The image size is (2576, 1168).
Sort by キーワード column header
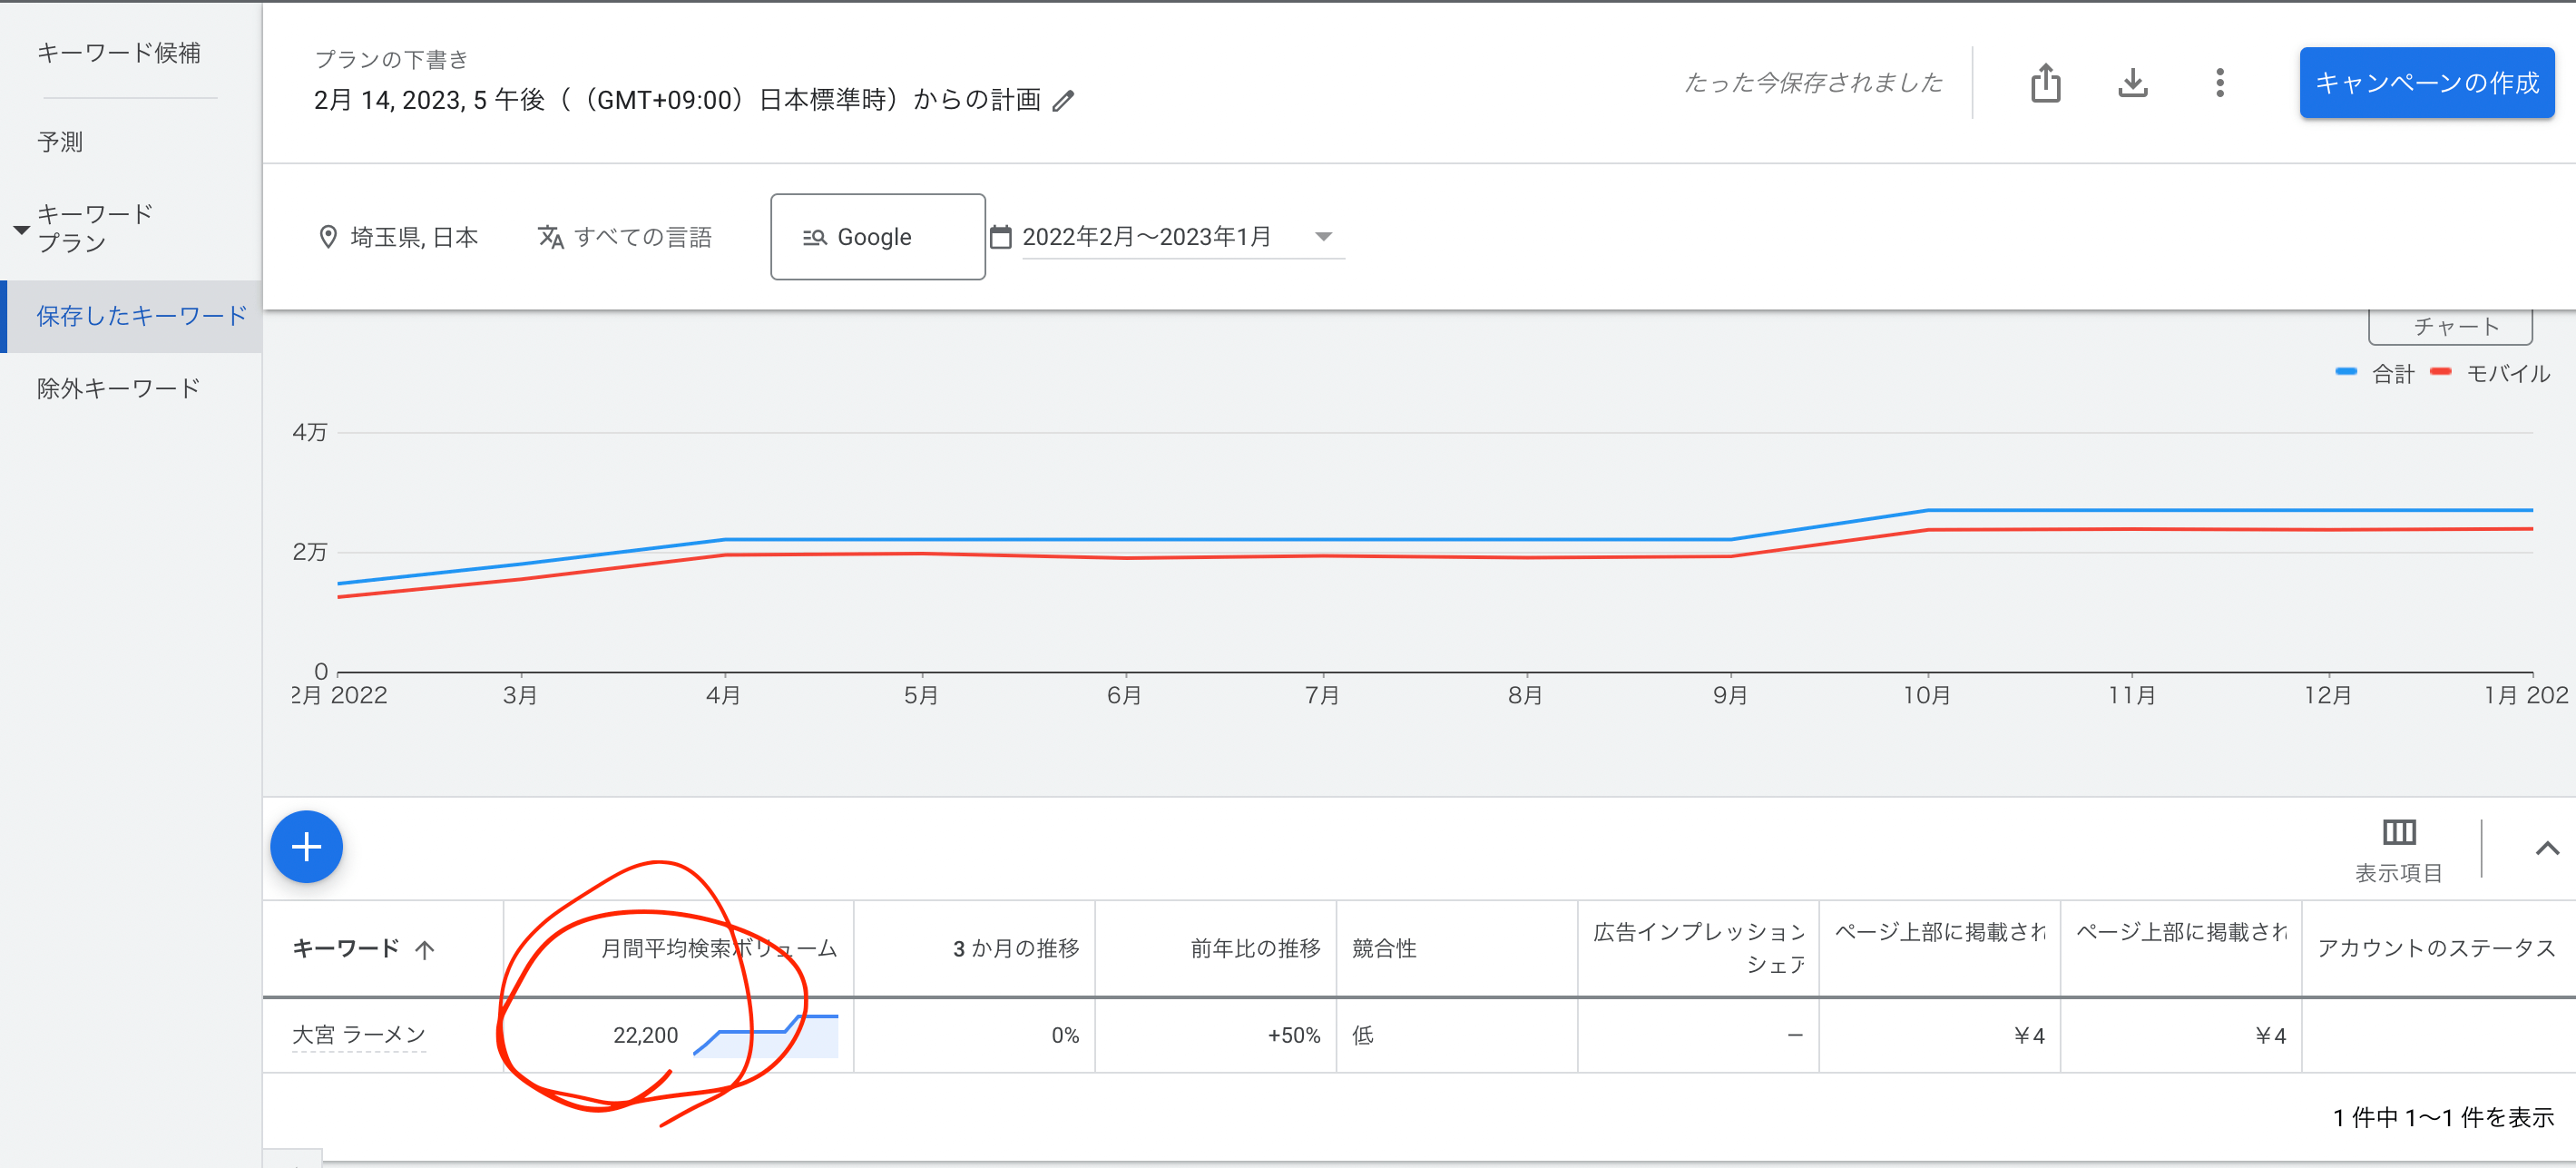point(346,948)
